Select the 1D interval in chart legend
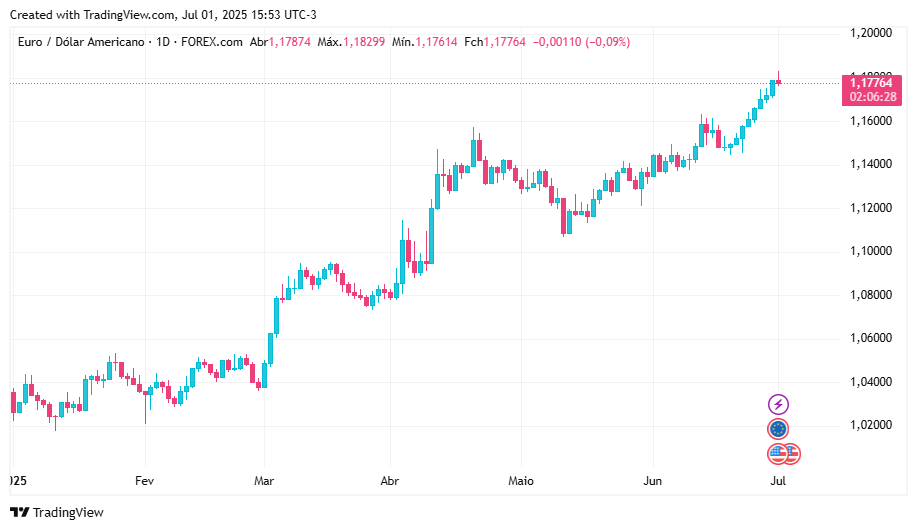This screenshot has height=530, width=917. (161, 42)
